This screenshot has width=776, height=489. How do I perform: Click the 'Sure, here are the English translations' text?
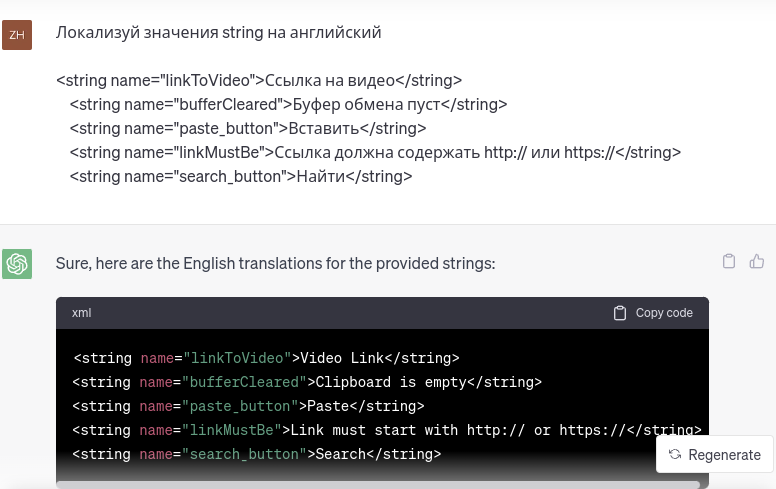coord(275,264)
